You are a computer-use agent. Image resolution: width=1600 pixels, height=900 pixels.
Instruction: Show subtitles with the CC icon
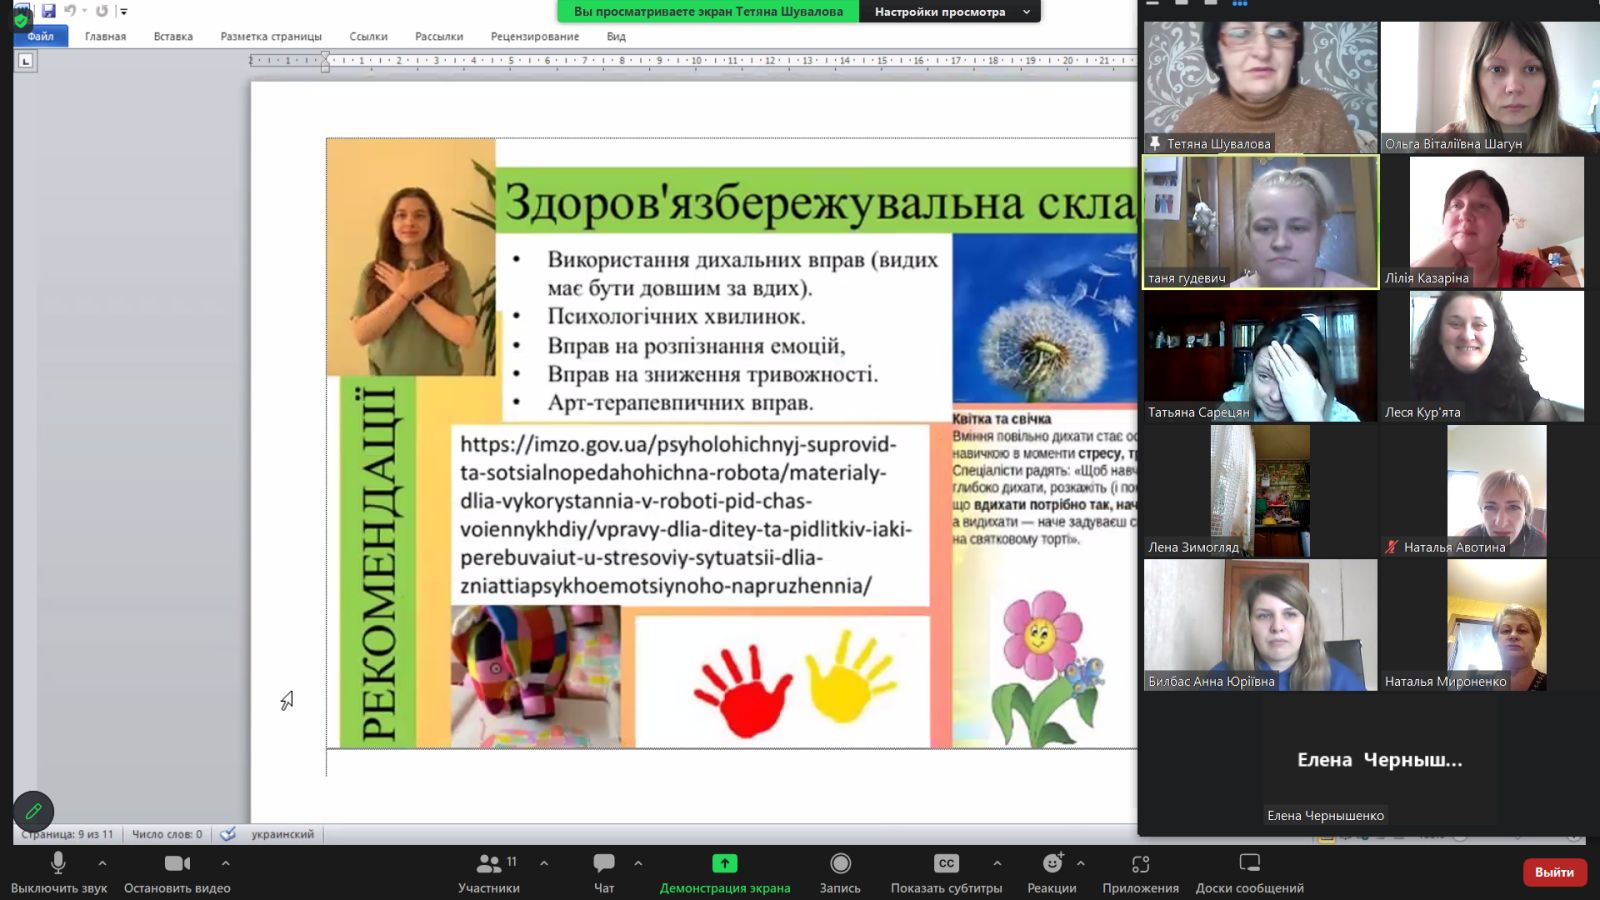click(946, 864)
